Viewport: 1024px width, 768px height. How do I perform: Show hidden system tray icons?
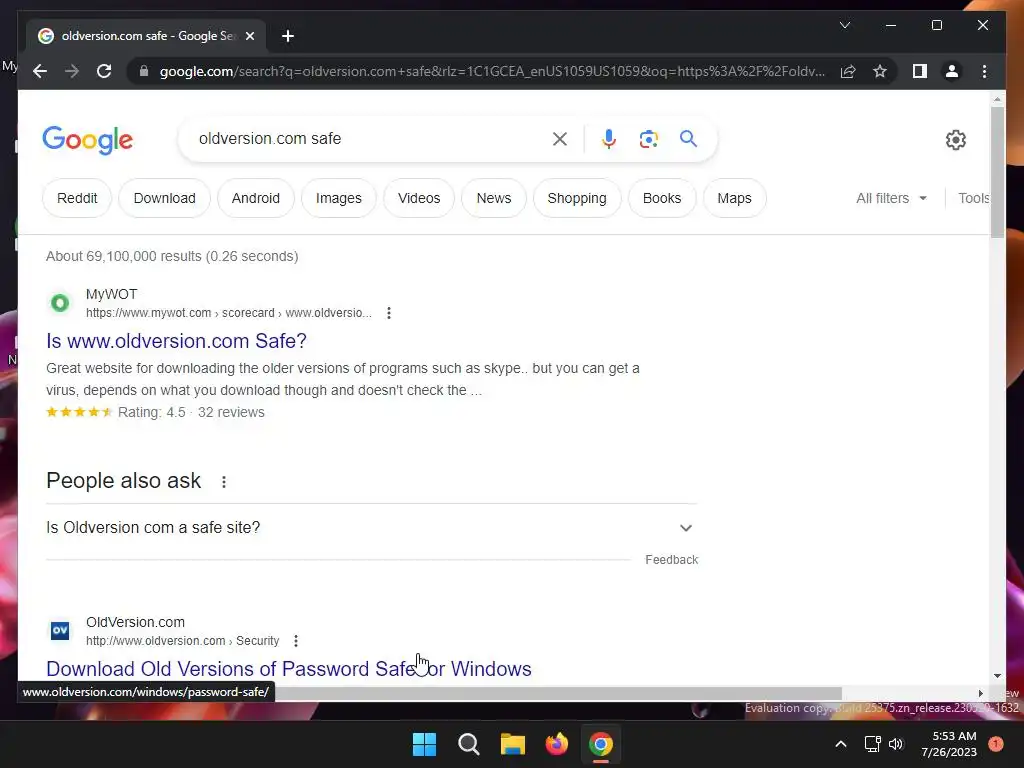[x=840, y=744]
